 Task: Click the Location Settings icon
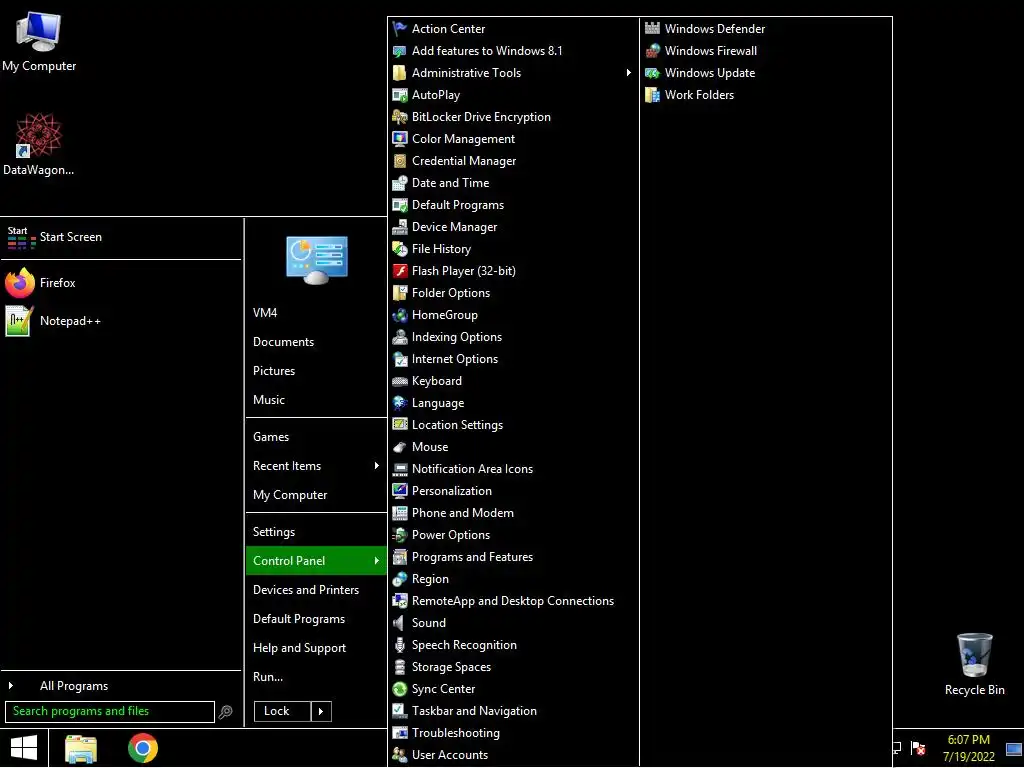[400, 424]
